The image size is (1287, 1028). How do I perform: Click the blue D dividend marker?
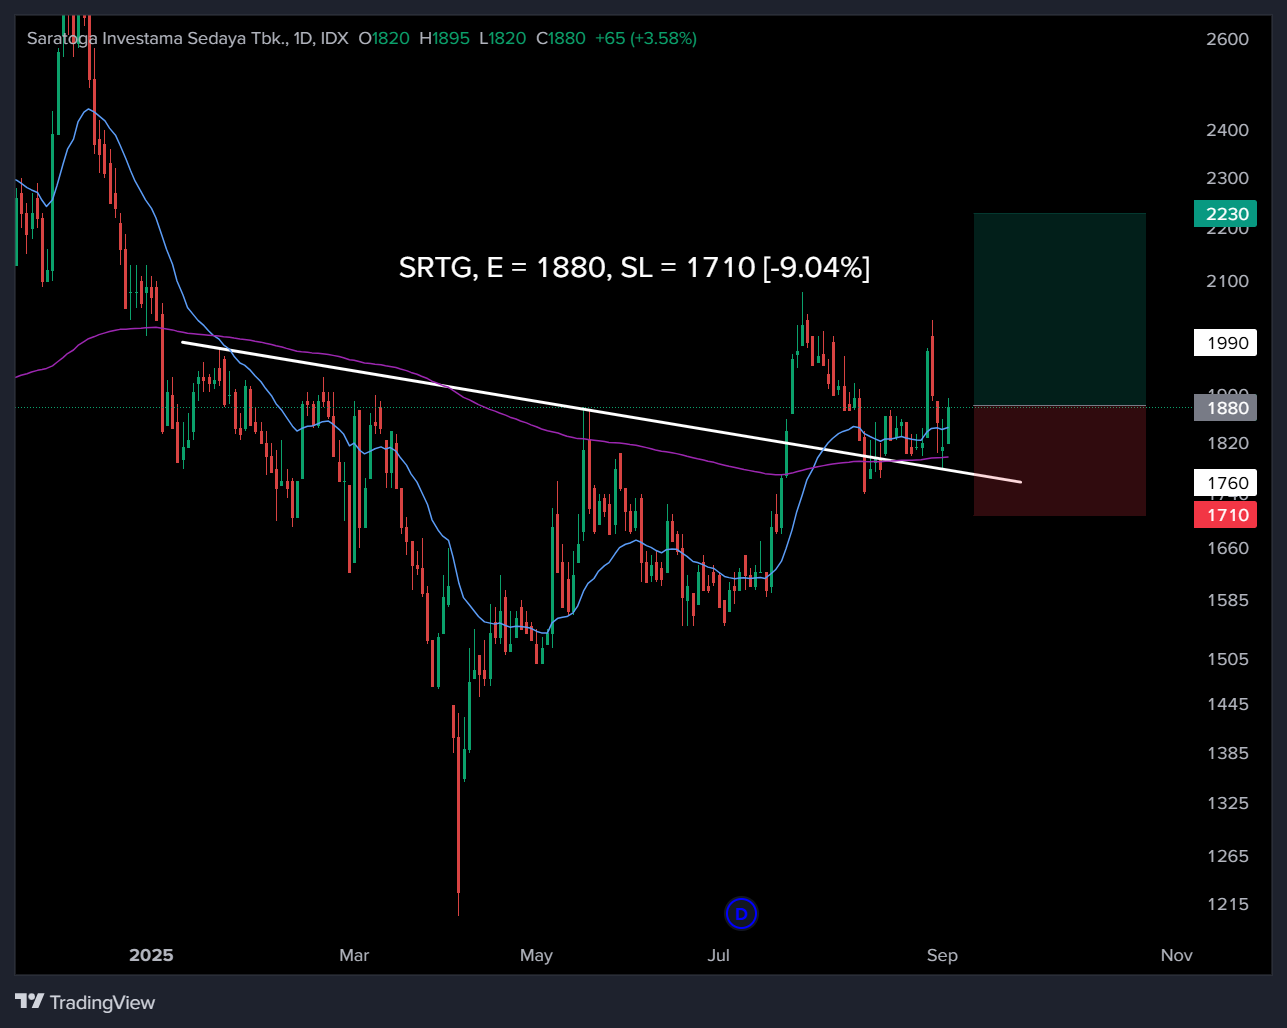(741, 913)
